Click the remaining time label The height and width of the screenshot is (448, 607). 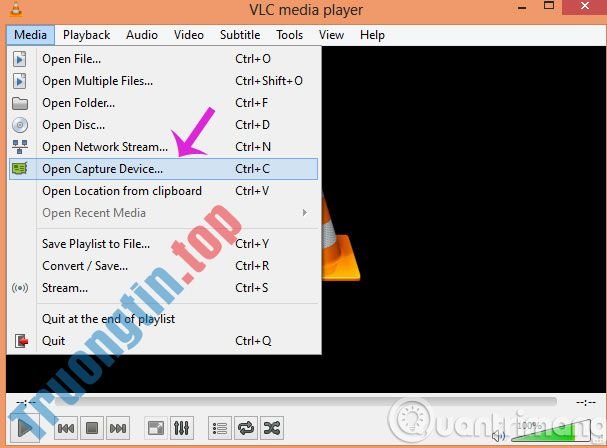(586, 403)
